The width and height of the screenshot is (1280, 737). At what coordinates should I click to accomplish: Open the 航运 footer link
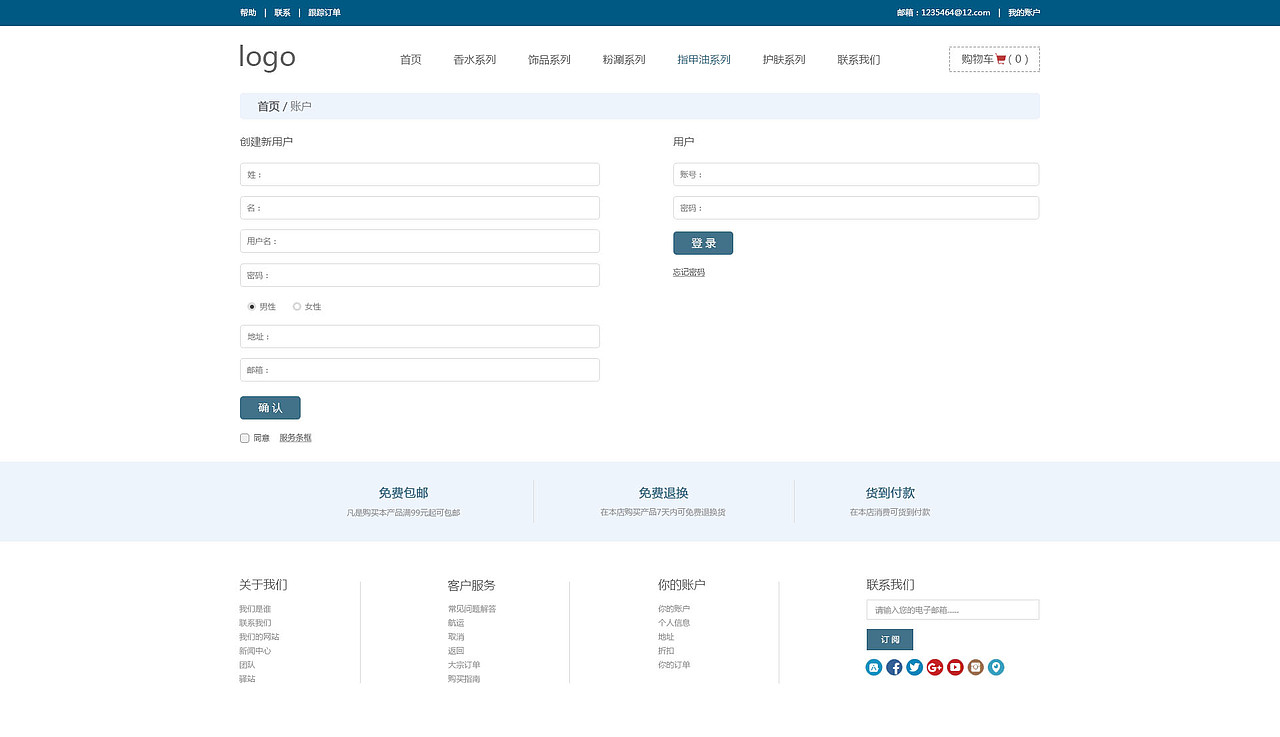[456, 623]
